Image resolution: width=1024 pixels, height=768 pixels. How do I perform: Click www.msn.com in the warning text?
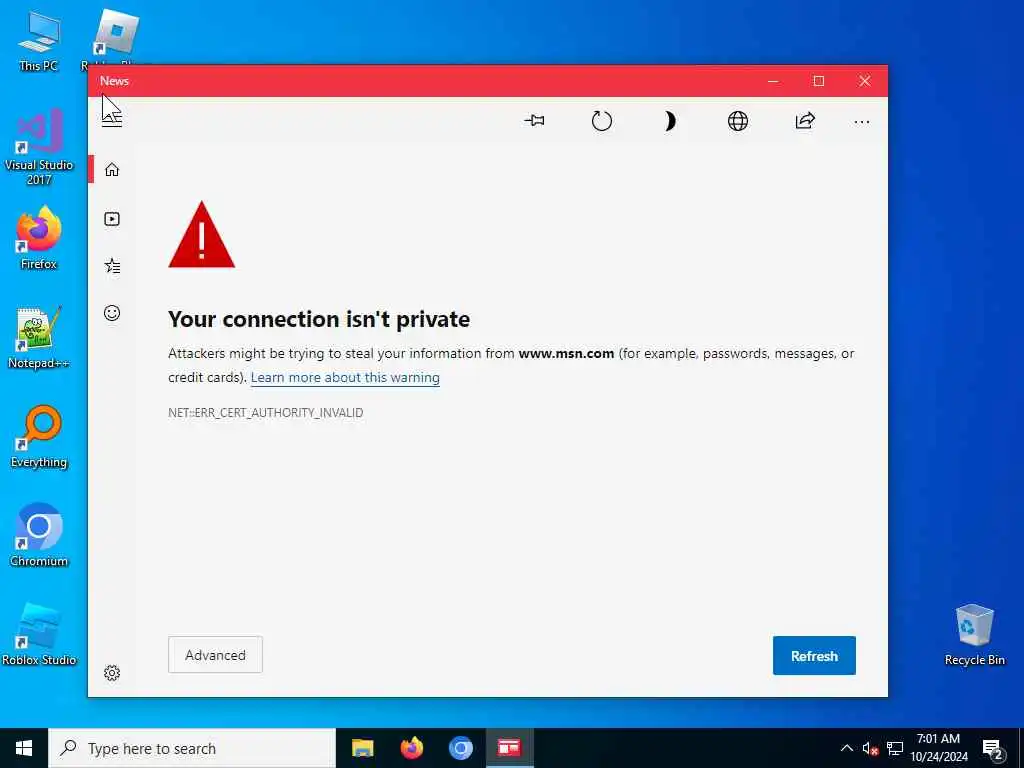coord(566,354)
